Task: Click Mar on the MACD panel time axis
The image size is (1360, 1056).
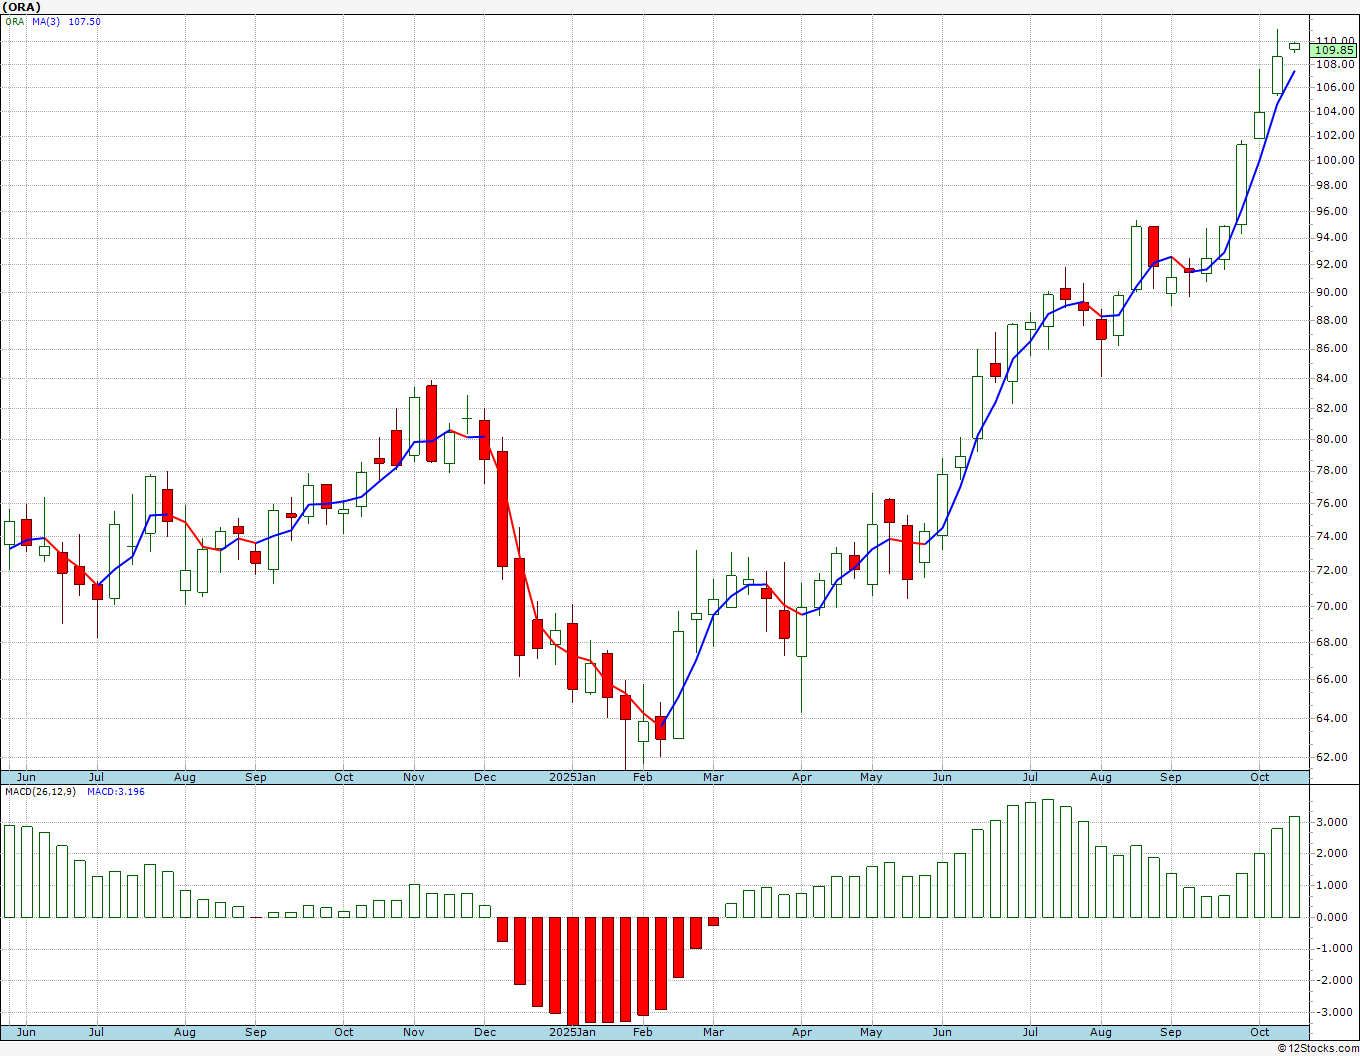Action: coord(713,1032)
